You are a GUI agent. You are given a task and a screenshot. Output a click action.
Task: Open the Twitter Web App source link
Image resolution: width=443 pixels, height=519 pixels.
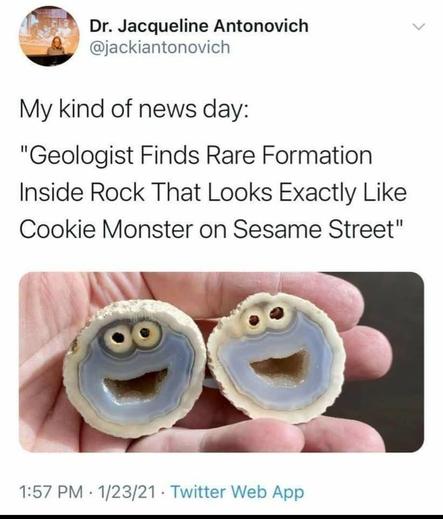(237, 492)
